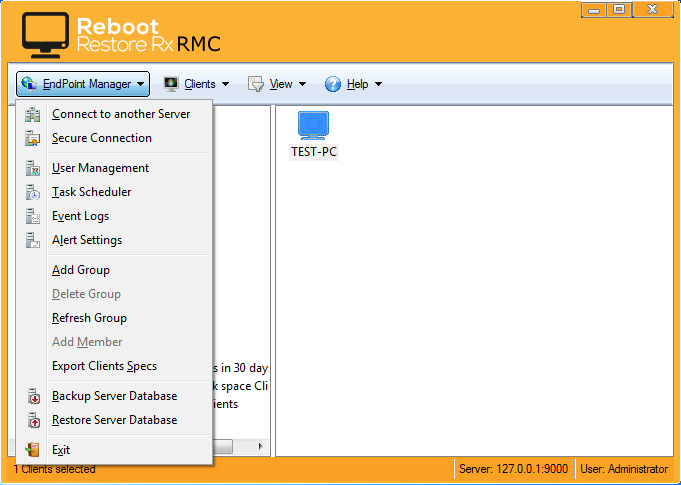Screen dimensions: 681x485
Task: Minimize the RMC window
Action: [594, 10]
